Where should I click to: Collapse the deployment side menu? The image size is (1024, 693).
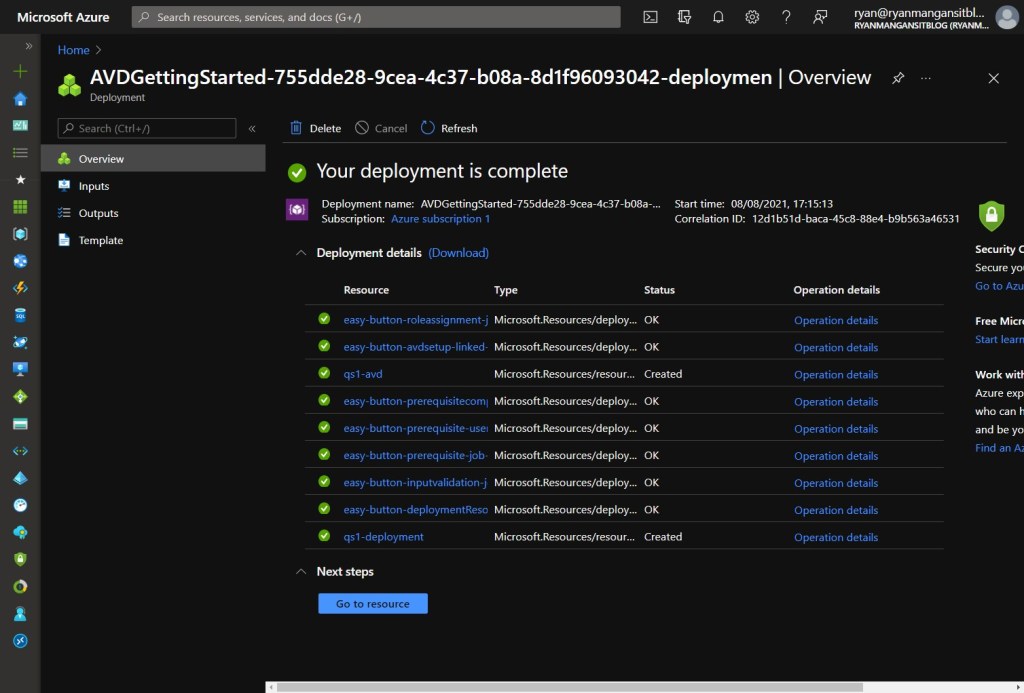point(252,129)
